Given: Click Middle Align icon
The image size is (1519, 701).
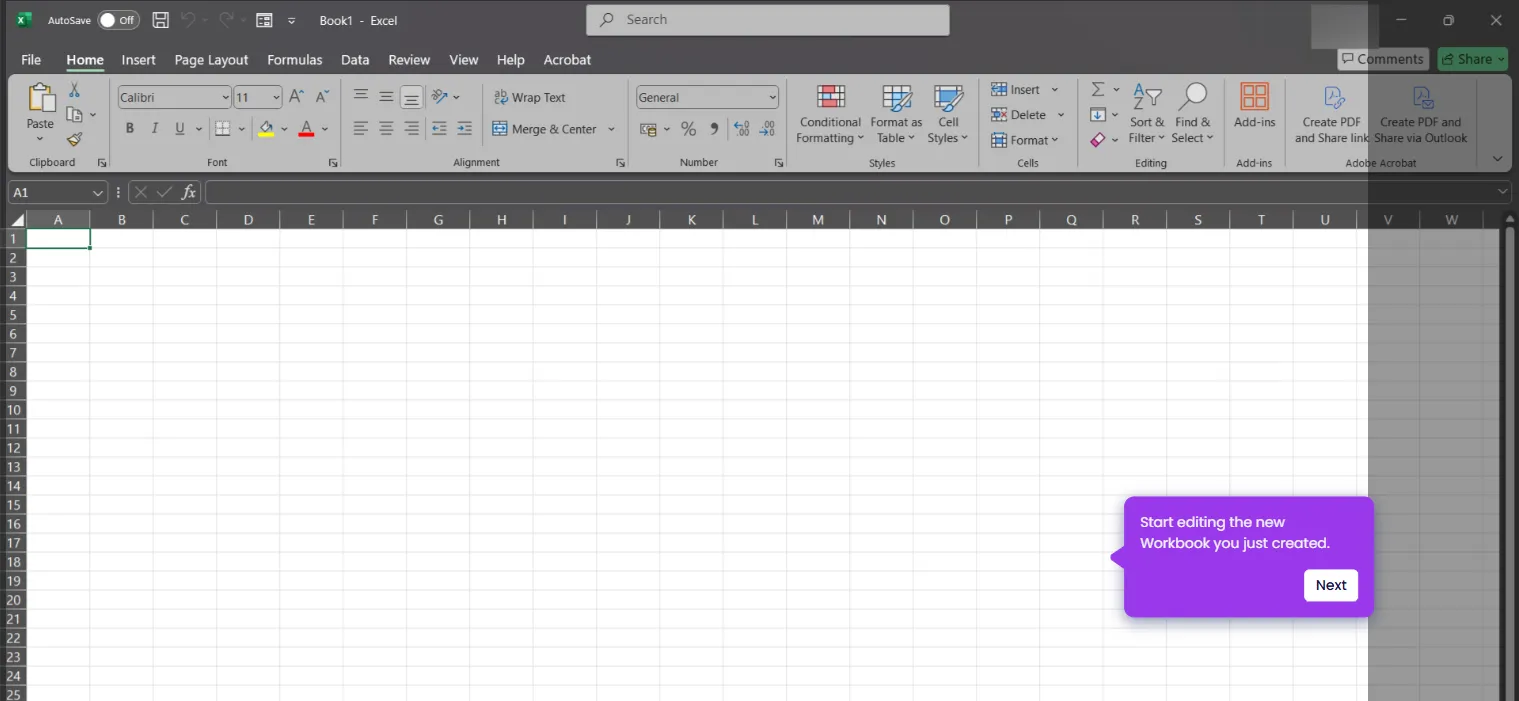Looking at the screenshot, I should click(386, 97).
